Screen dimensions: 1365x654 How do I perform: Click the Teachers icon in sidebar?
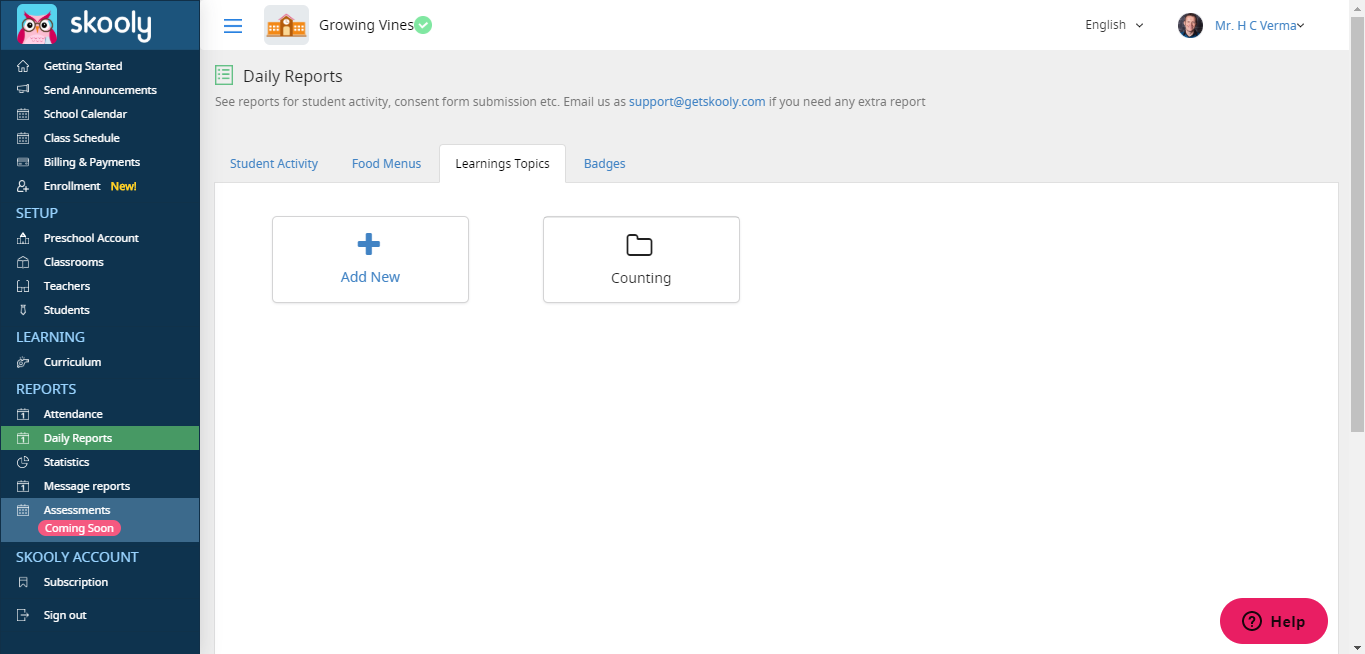[23, 286]
